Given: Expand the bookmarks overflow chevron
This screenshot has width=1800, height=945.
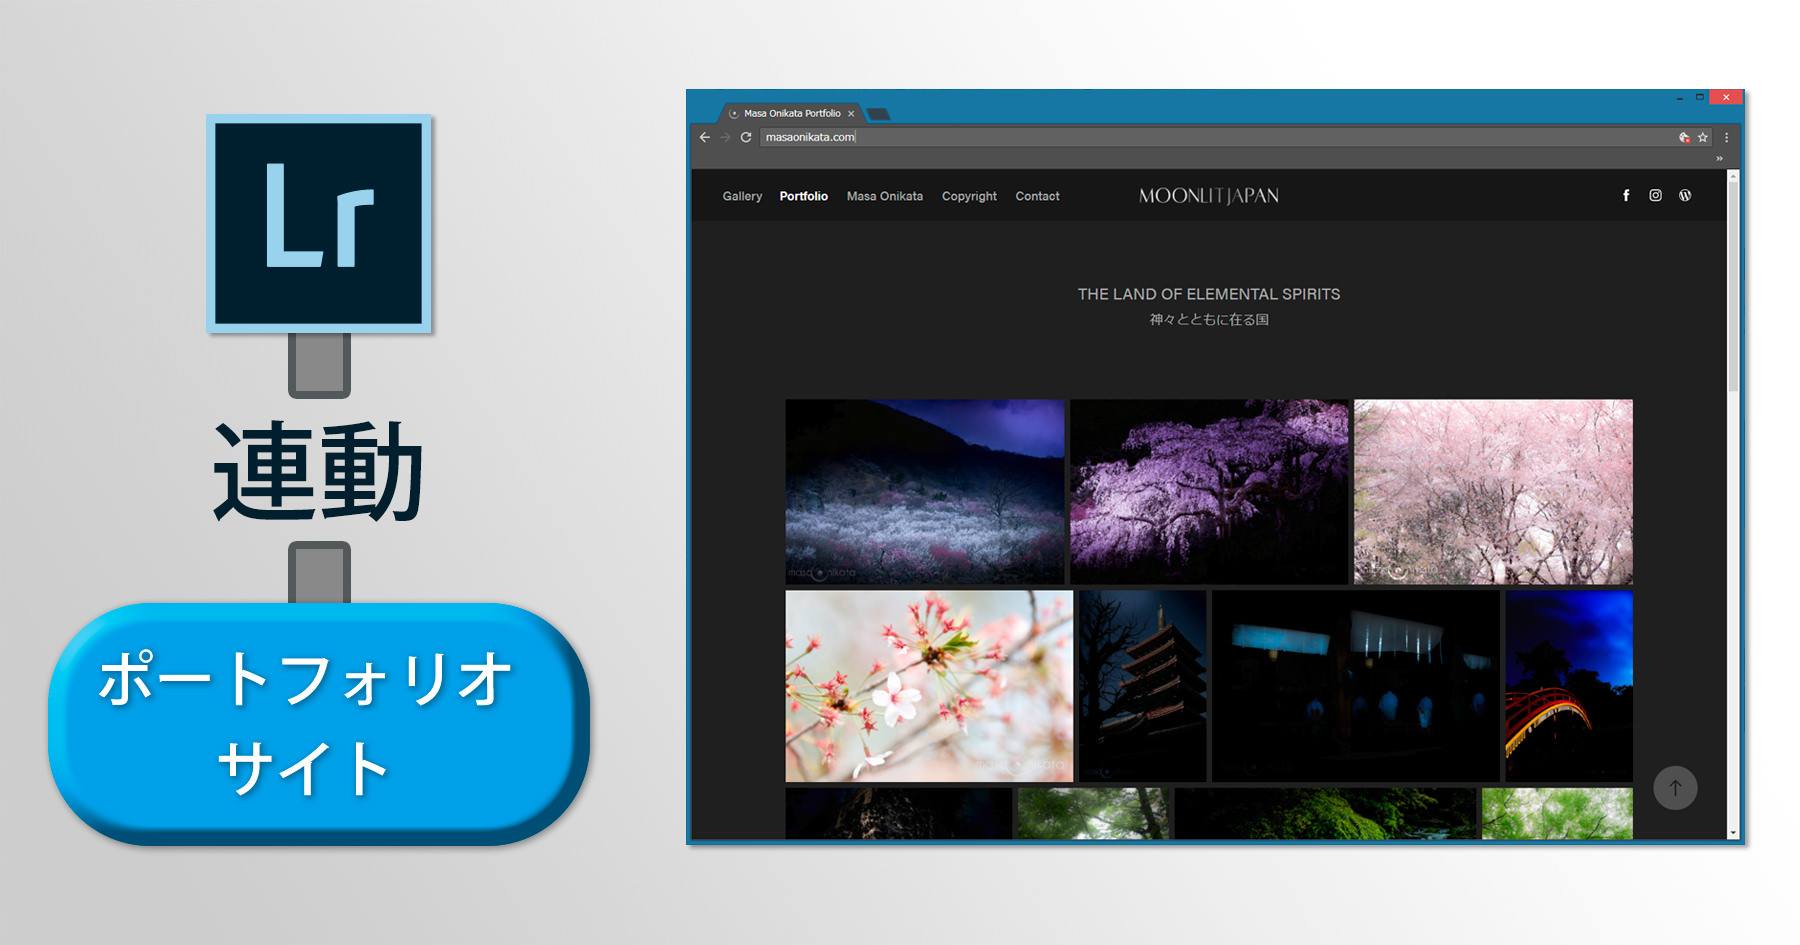Looking at the screenshot, I should pyautogui.click(x=1719, y=158).
